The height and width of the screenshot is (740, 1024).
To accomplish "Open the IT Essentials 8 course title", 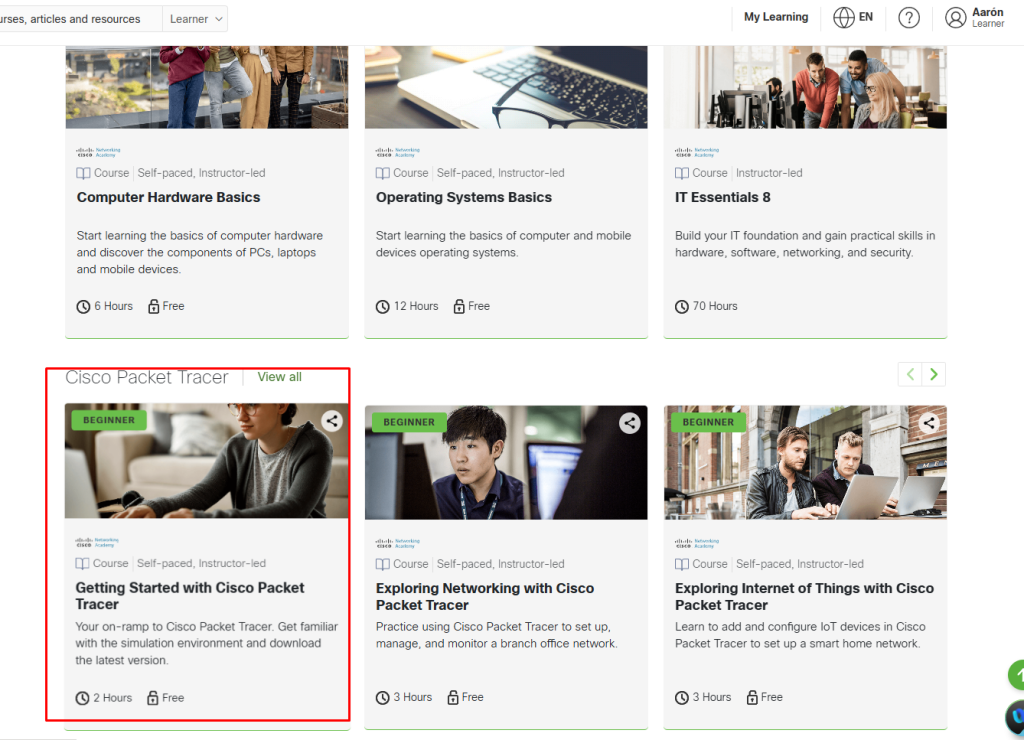I will click(x=722, y=197).
